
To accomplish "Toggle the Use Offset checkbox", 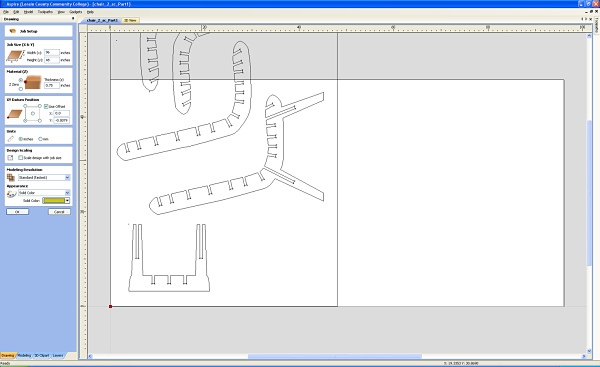I will pos(46,106).
